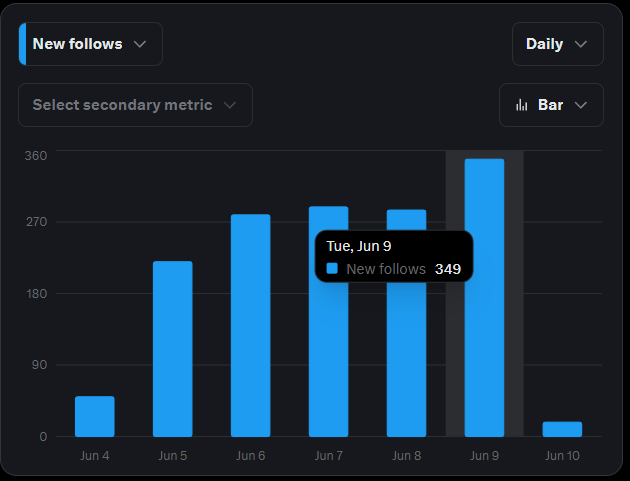Click the 349 value in the tooltip
630x481 pixels.
448,269
